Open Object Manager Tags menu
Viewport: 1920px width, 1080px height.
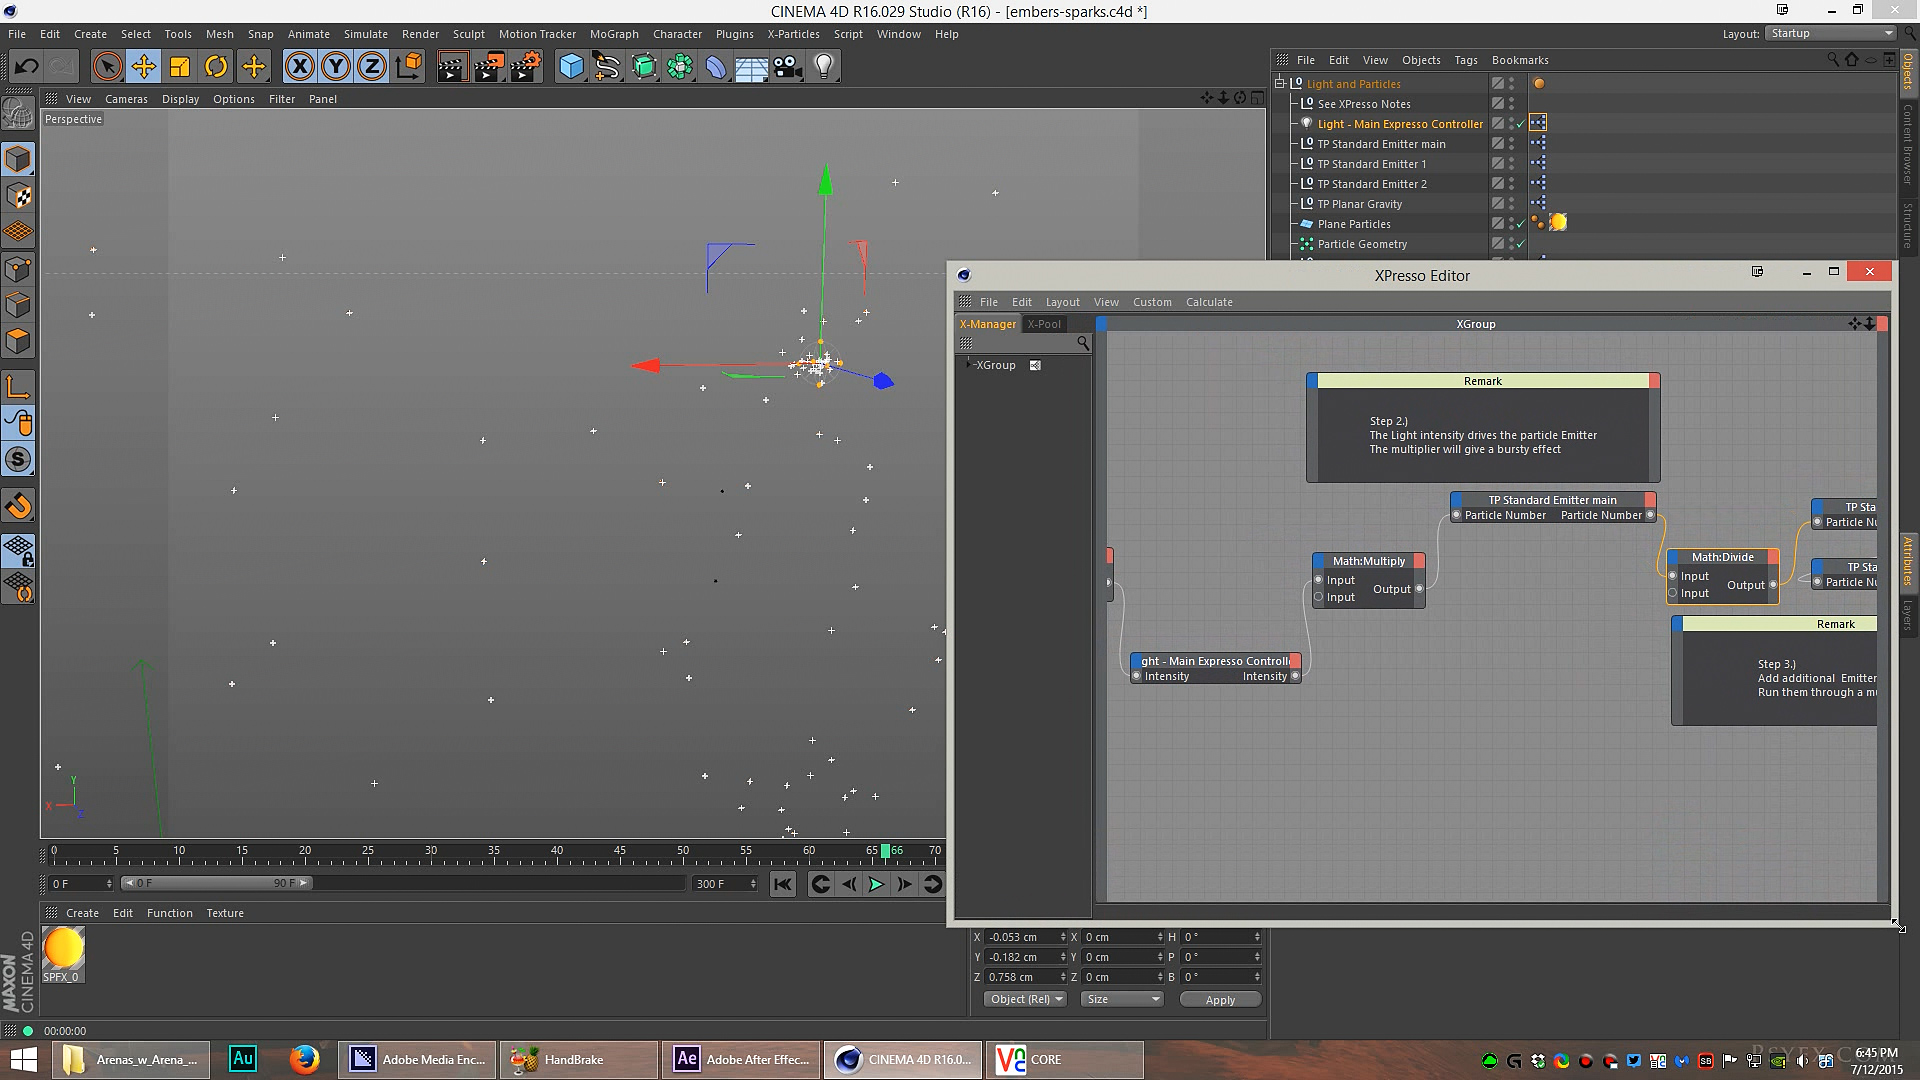click(x=1466, y=60)
